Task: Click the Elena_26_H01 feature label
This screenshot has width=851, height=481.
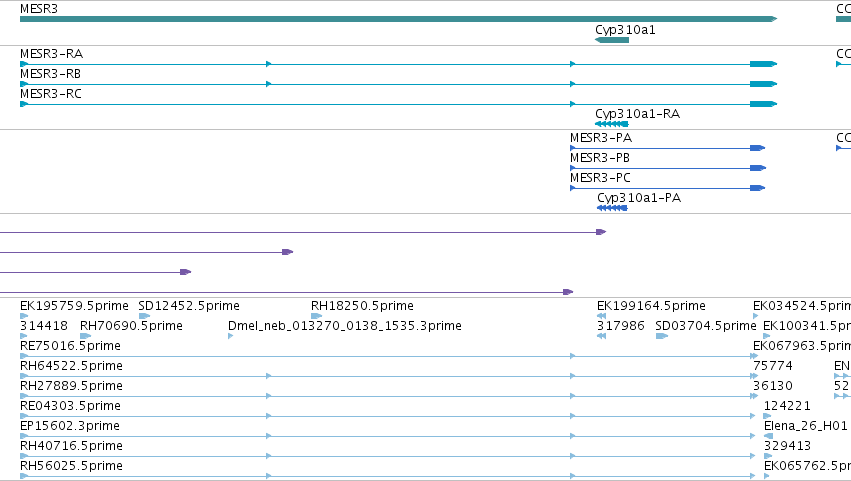Action: point(805,427)
